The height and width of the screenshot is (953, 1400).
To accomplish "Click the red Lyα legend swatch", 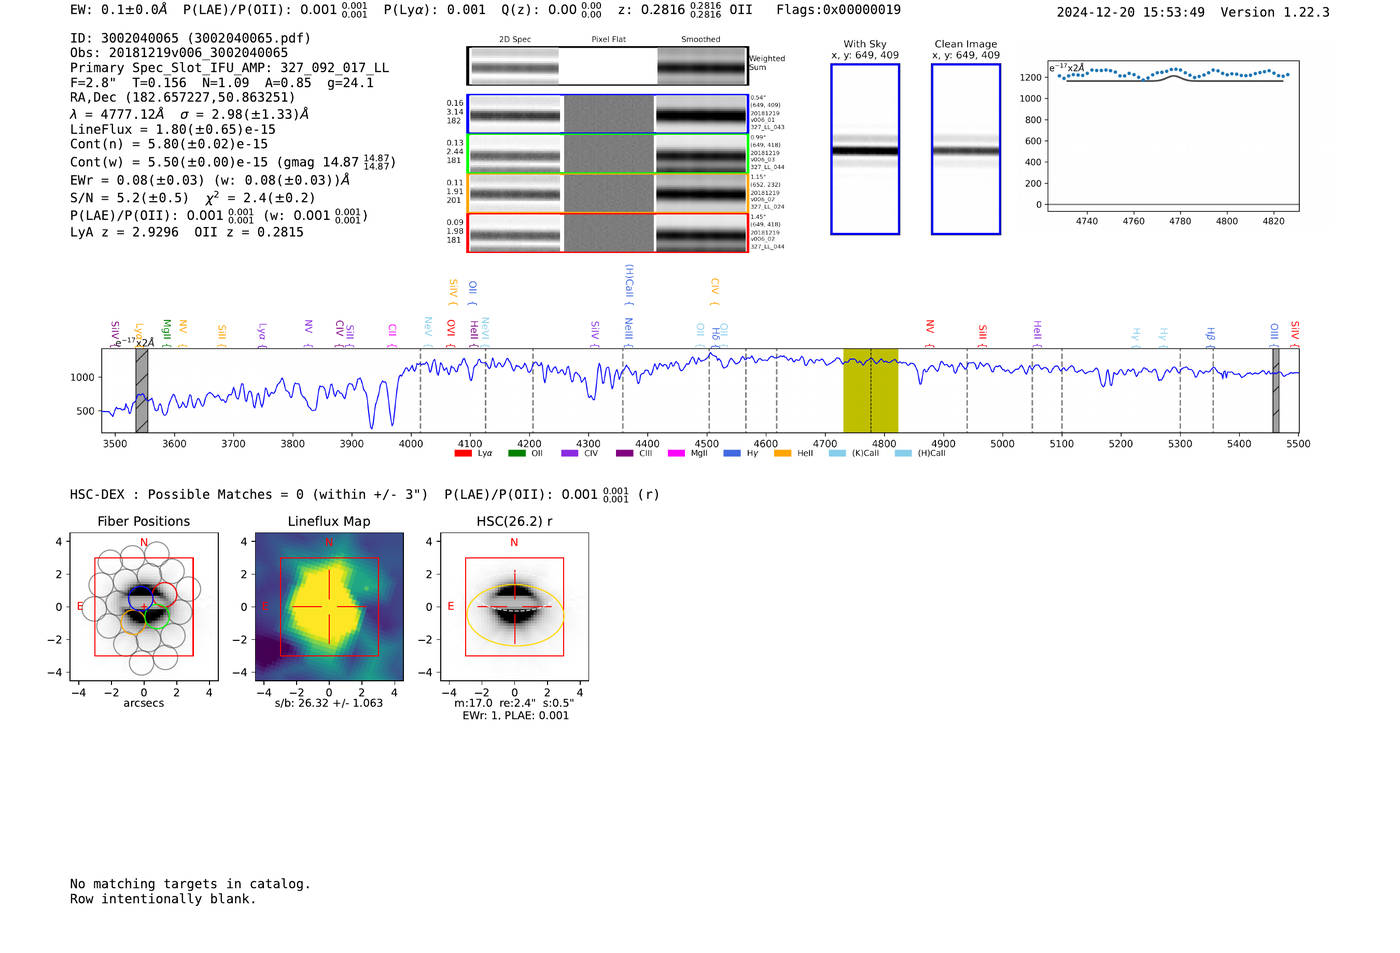I will (463, 454).
